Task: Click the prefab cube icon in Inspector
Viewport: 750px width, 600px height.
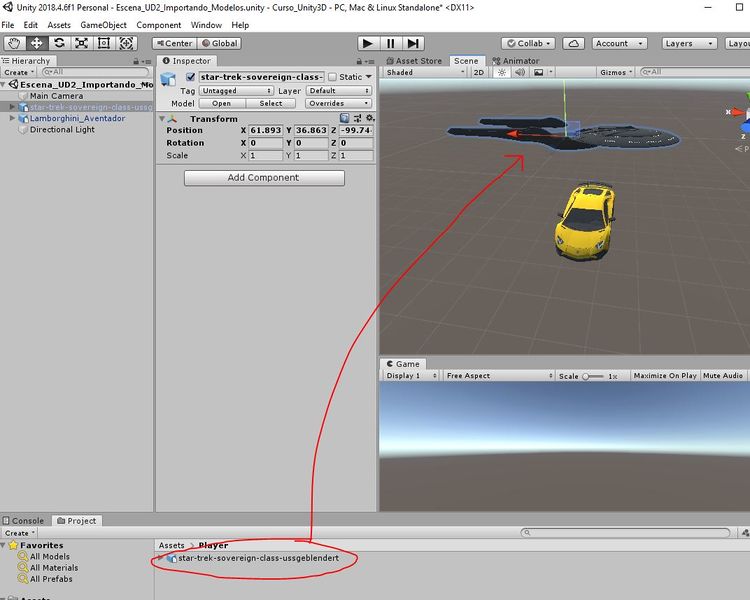Action: tap(168, 79)
